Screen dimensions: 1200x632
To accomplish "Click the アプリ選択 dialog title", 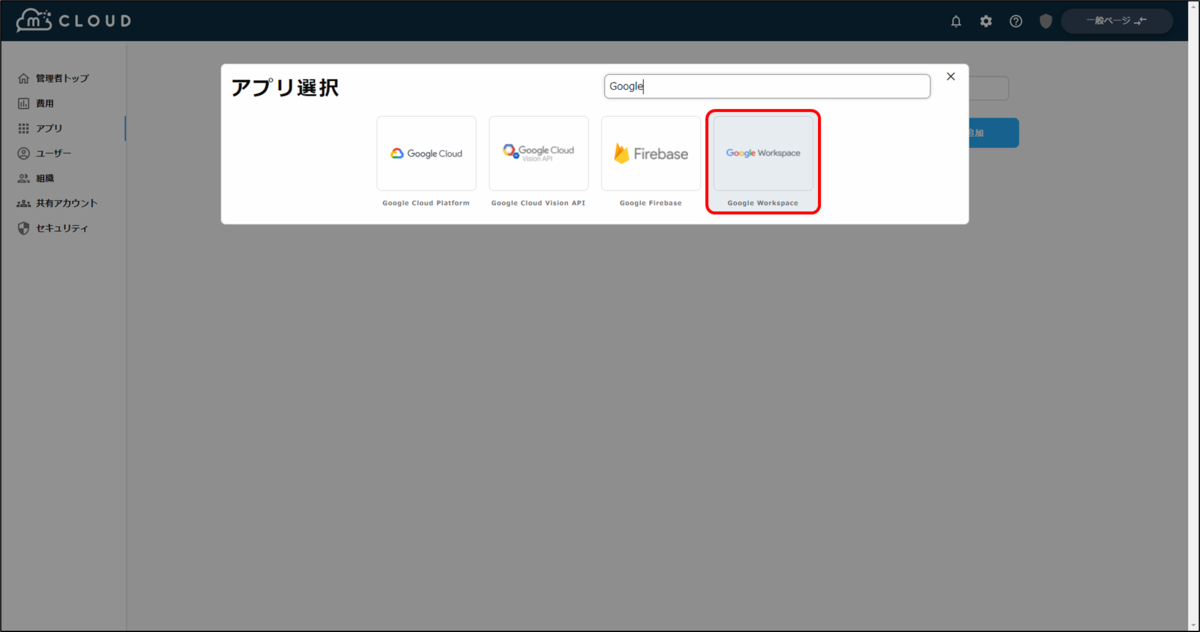I will coord(285,88).
